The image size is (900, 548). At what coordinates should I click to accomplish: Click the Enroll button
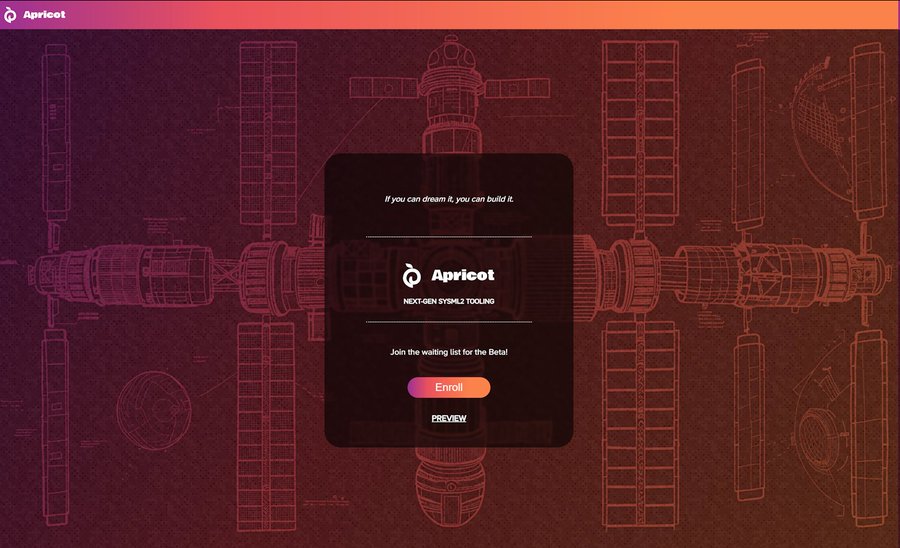449,387
